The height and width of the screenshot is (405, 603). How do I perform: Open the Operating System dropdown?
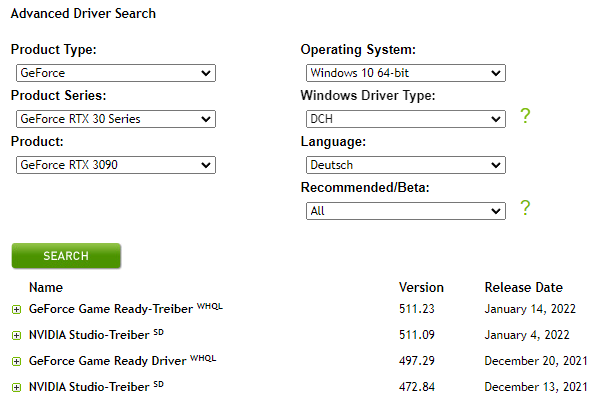click(x=406, y=73)
